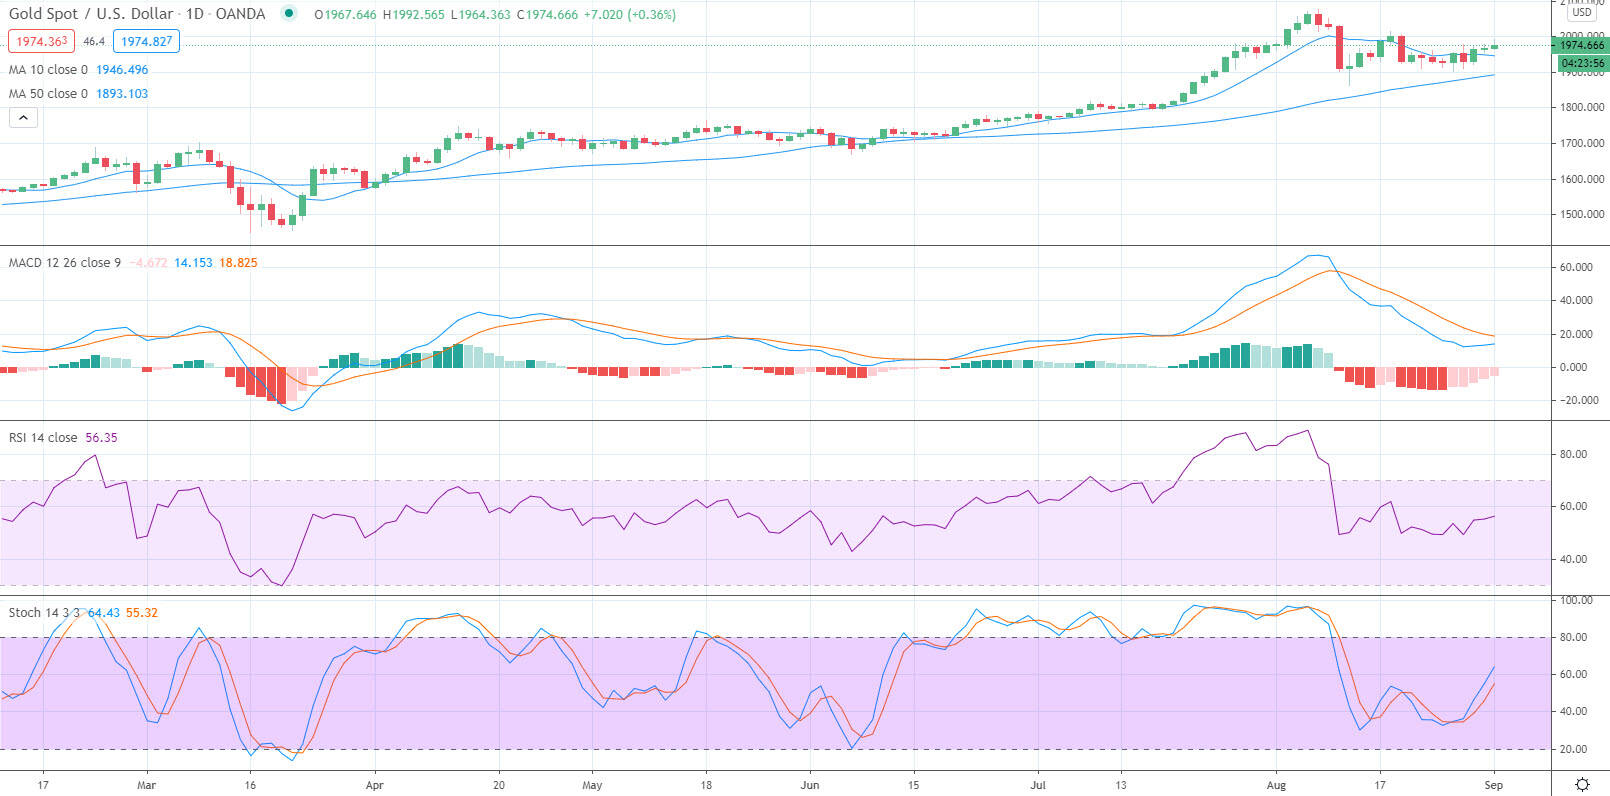
Task: Select the MA 10 close 0 legend
Action: 48,70
